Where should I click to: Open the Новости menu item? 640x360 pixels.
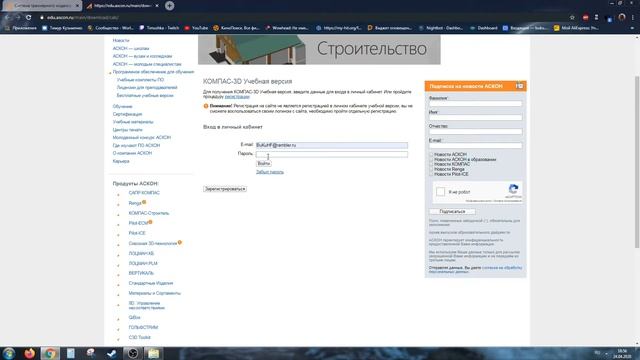click(121, 40)
